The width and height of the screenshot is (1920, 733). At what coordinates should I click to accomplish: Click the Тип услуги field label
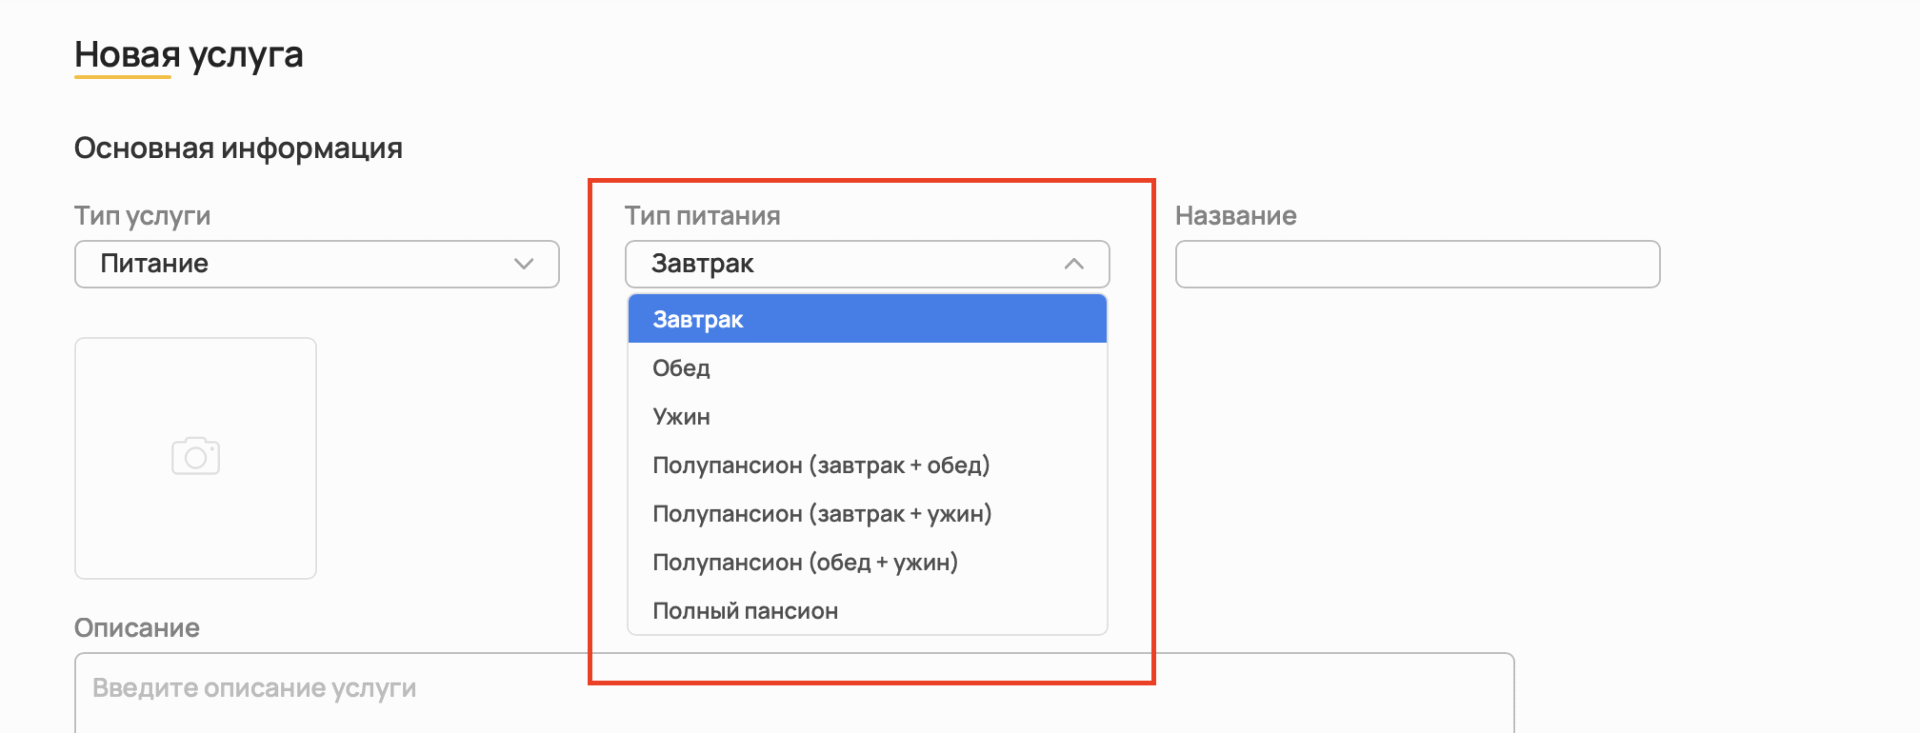tap(142, 216)
